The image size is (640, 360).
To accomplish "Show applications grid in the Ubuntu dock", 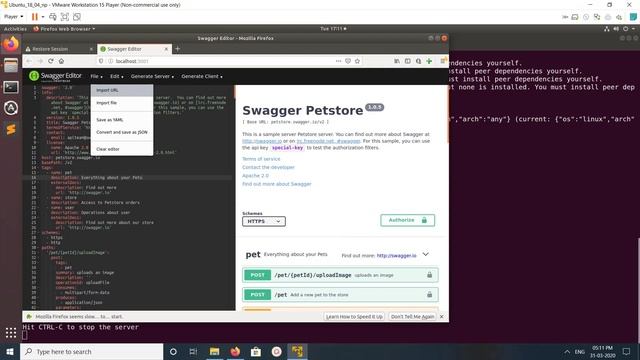I will click(11, 333).
